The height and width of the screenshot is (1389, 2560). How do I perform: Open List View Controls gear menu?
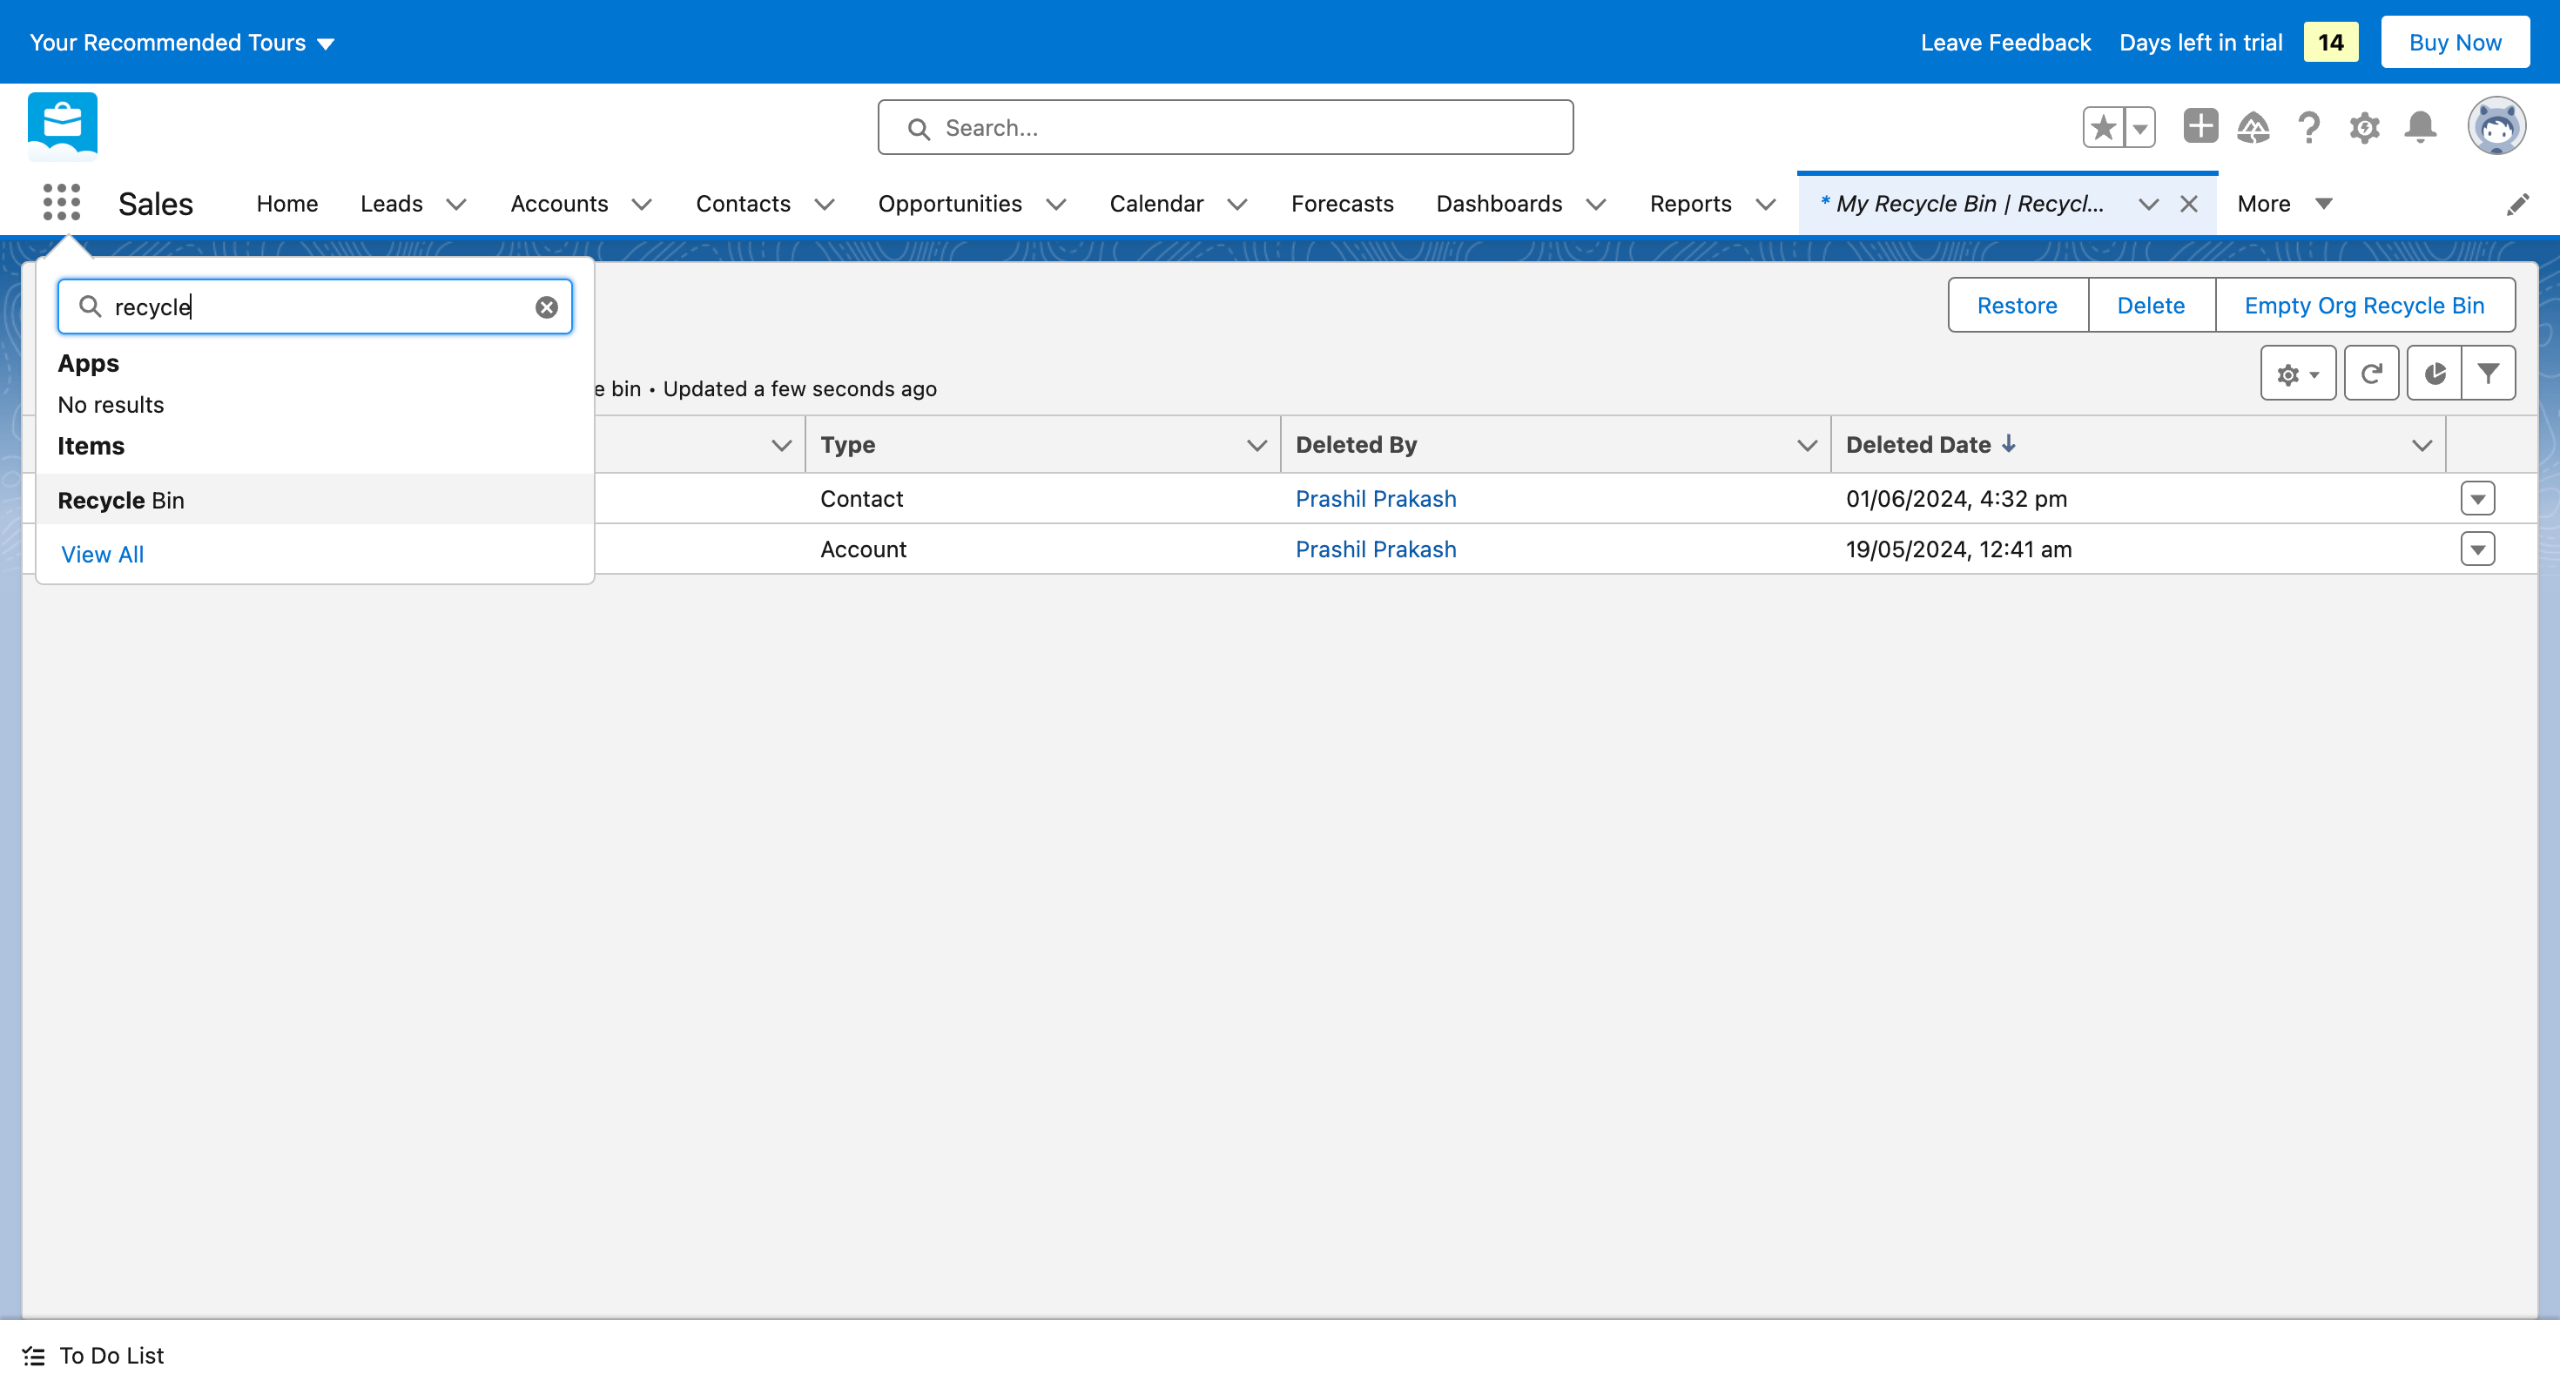2298,374
